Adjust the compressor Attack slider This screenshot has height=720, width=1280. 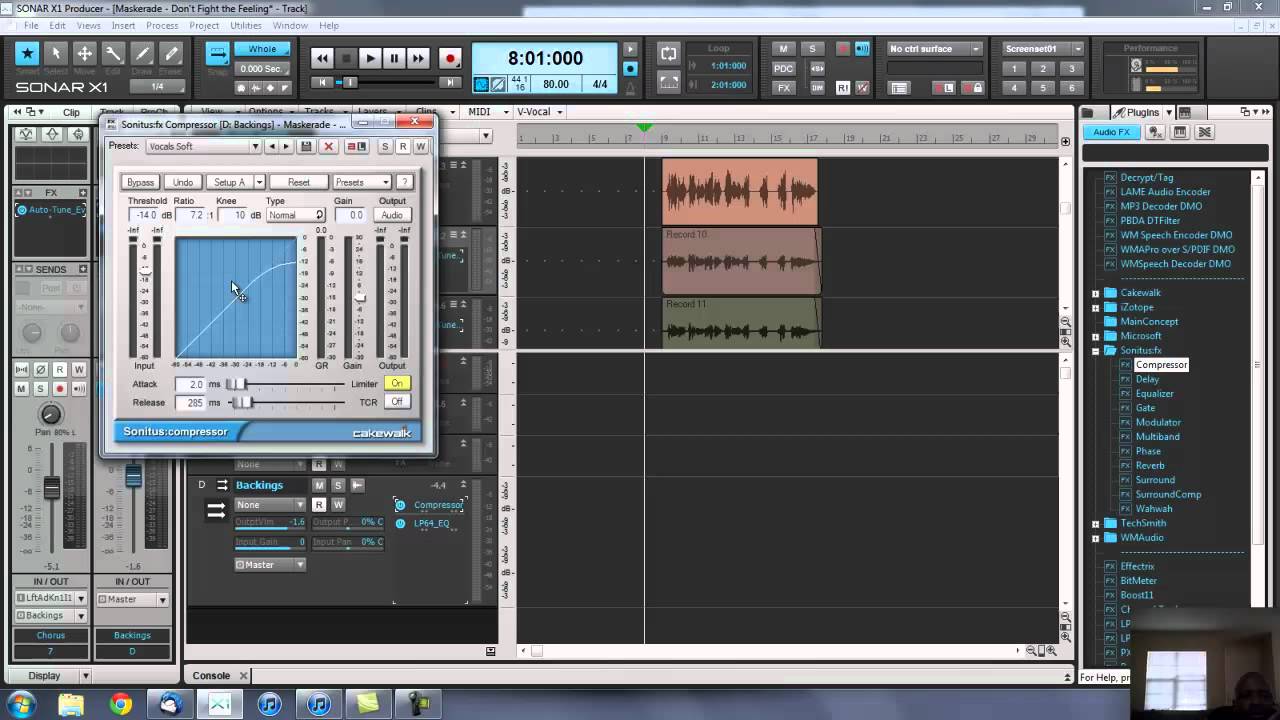[238, 384]
